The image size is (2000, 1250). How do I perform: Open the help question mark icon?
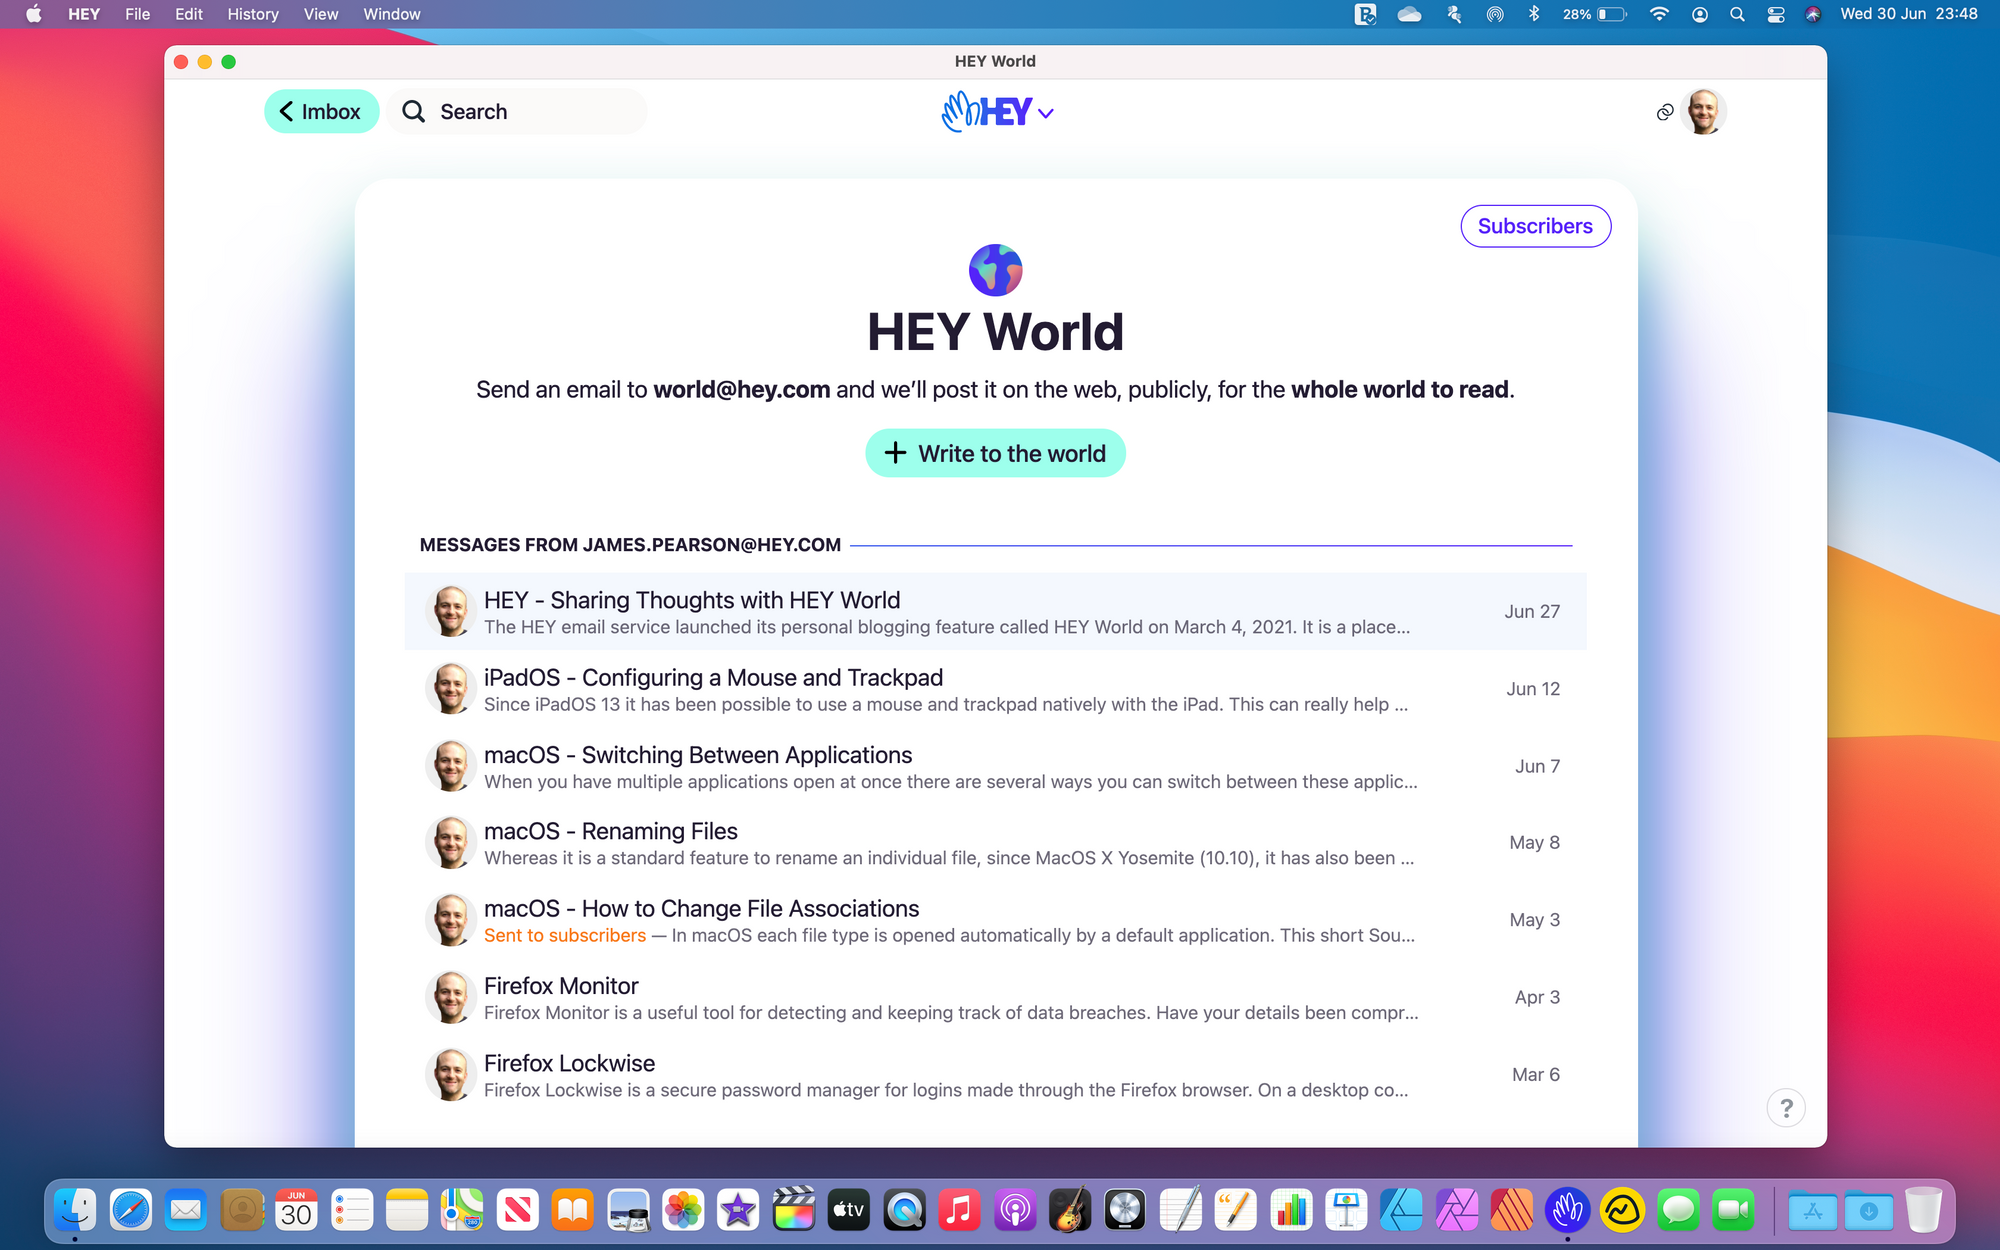click(1786, 1108)
